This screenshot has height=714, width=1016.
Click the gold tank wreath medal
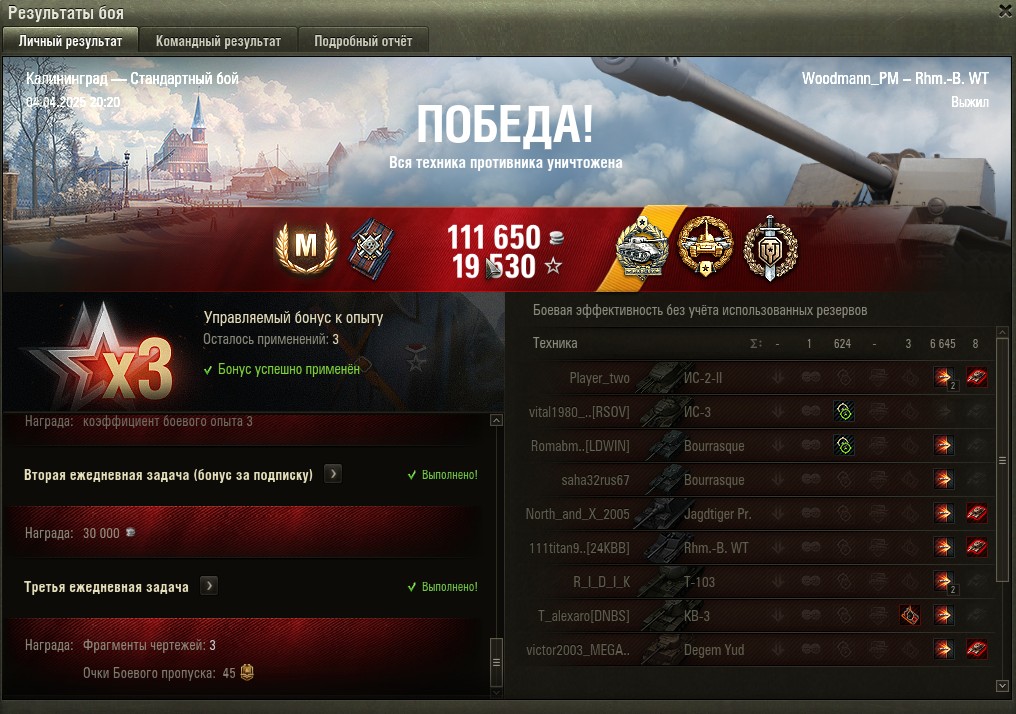[x=705, y=246]
